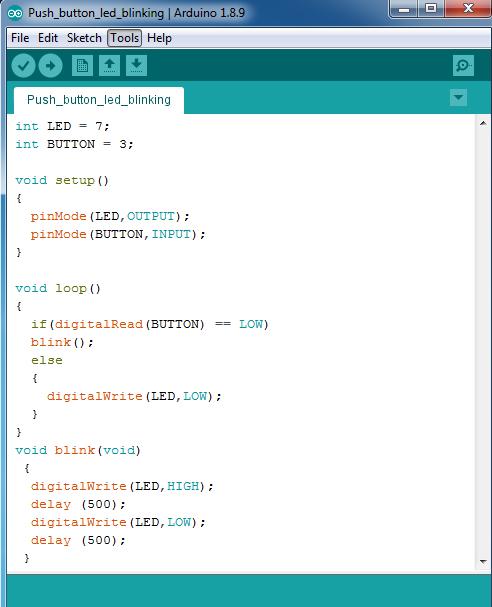The height and width of the screenshot is (607, 492).
Task: Open the Serial Monitor magnifier icon
Action: (463, 65)
